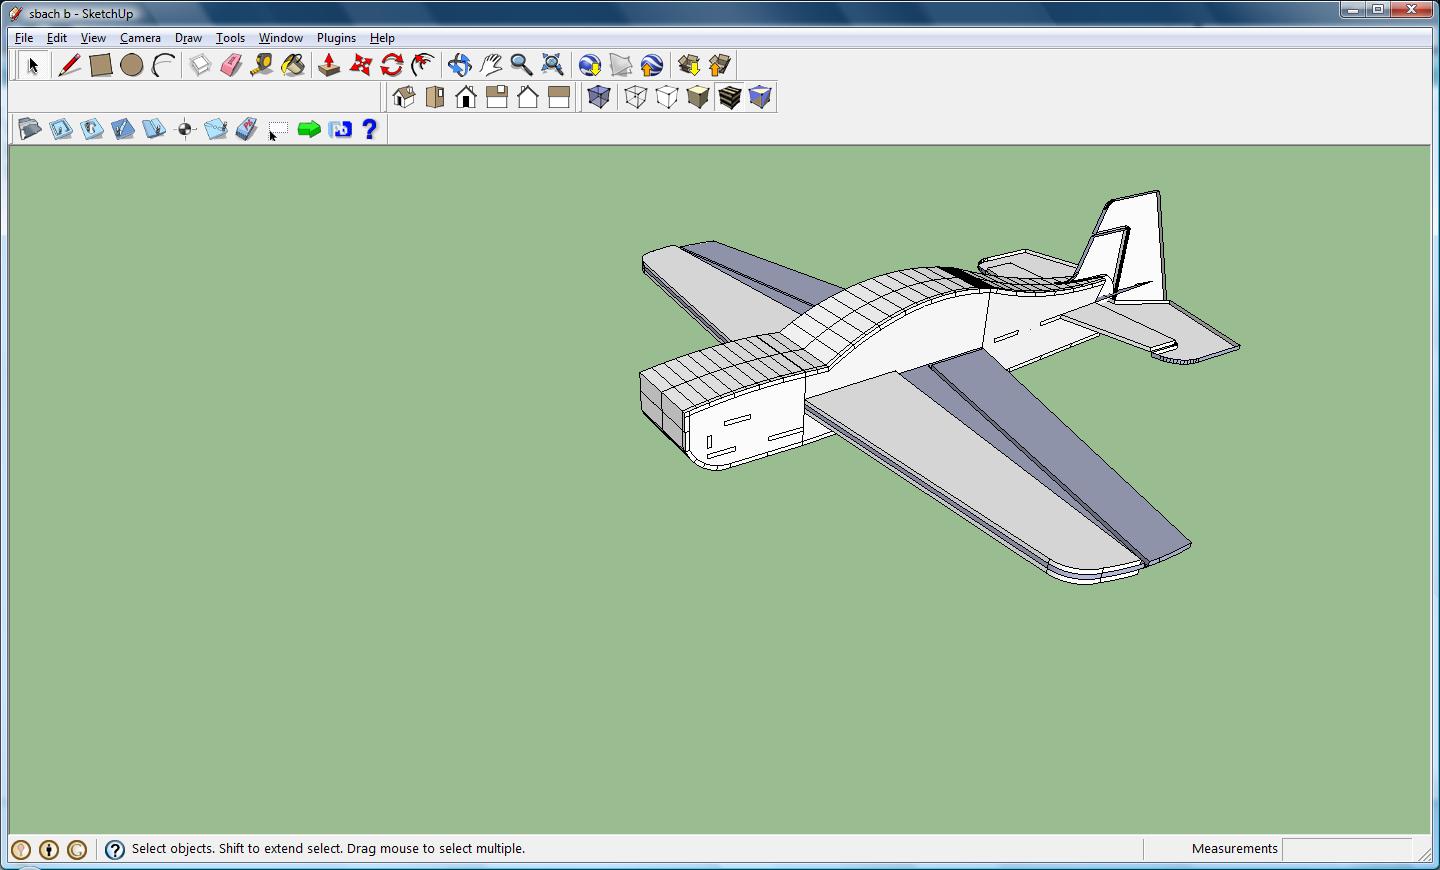The height and width of the screenshot is (870, 1440).
Task: Choose the Circle drawing tool
Action: (131, 66)
